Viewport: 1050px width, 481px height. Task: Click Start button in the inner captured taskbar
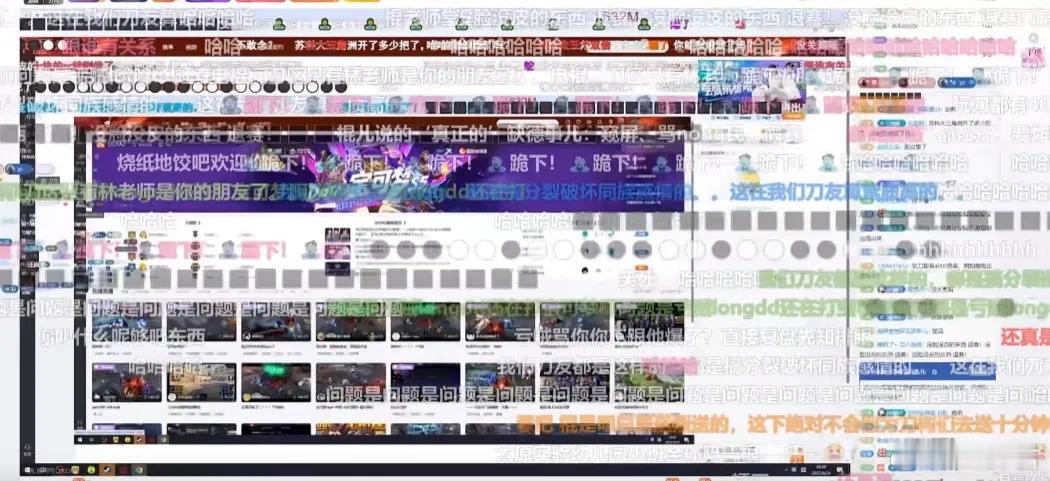[x=80, y=439]
